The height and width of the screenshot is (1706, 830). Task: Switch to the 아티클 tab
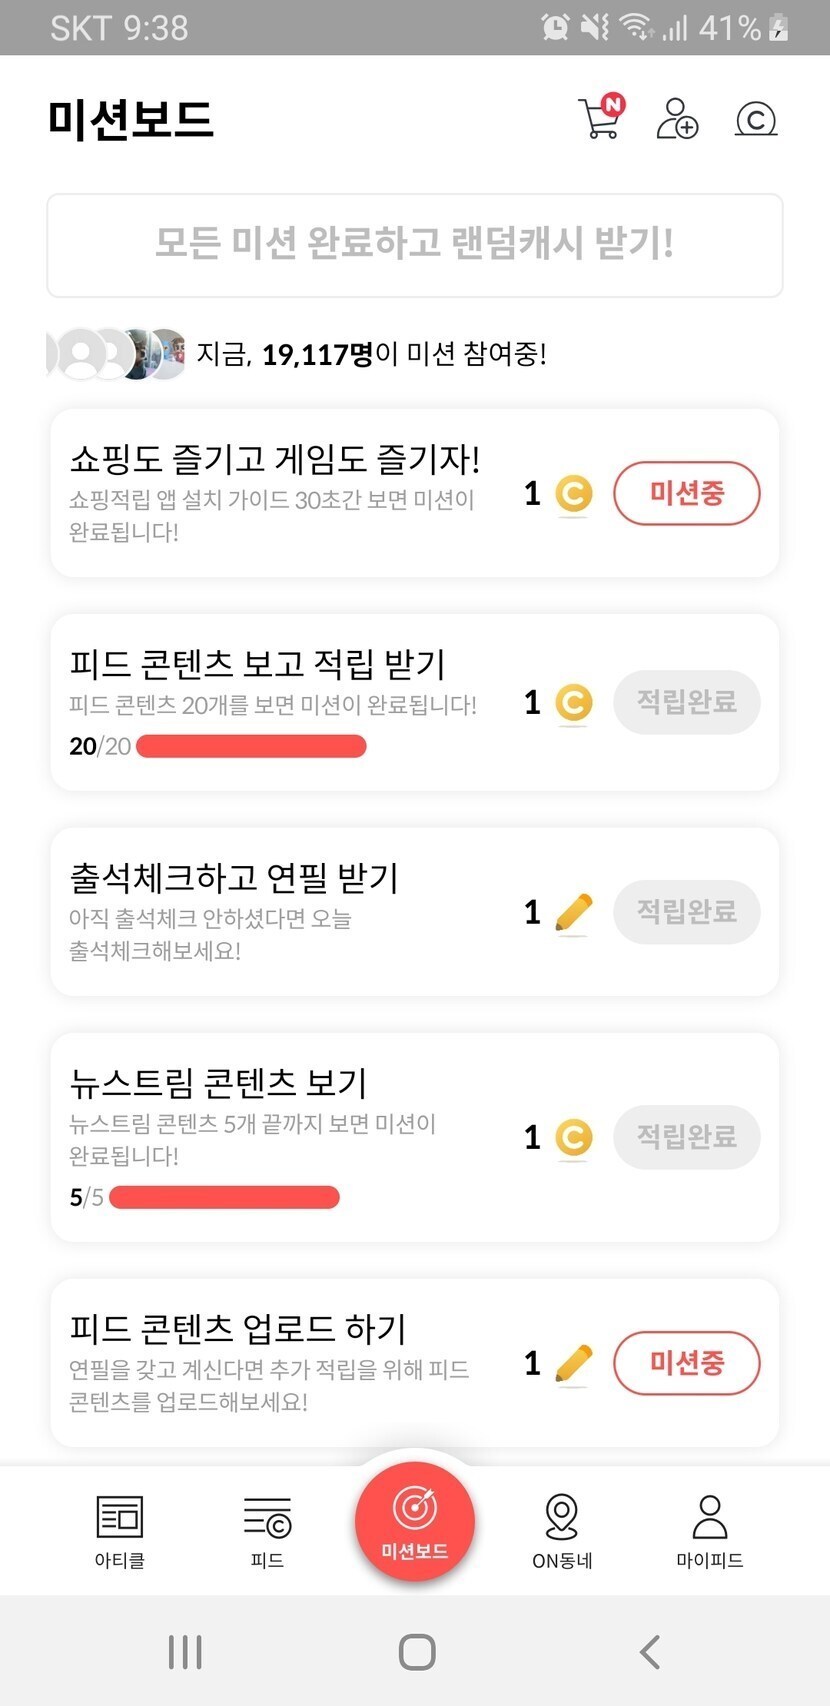[x=120, y=1531]
